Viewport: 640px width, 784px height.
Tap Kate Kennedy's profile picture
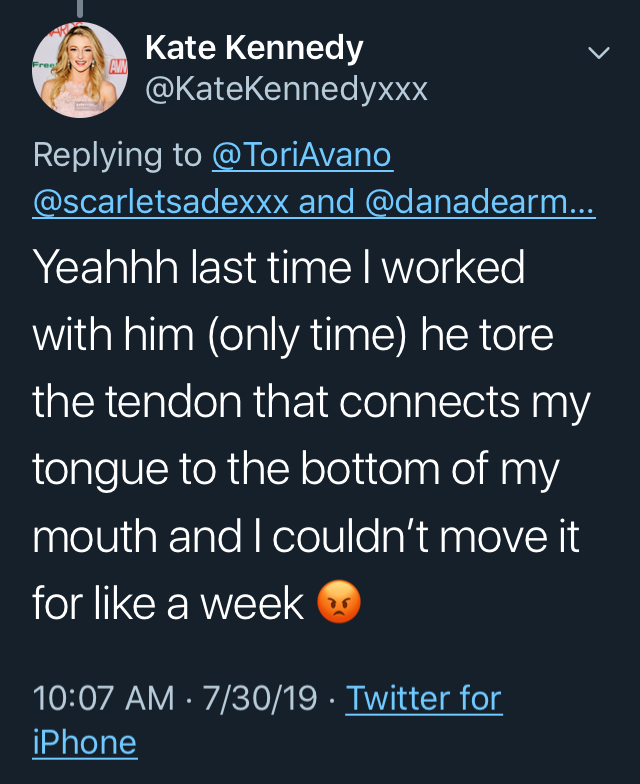tap(80, 70)
